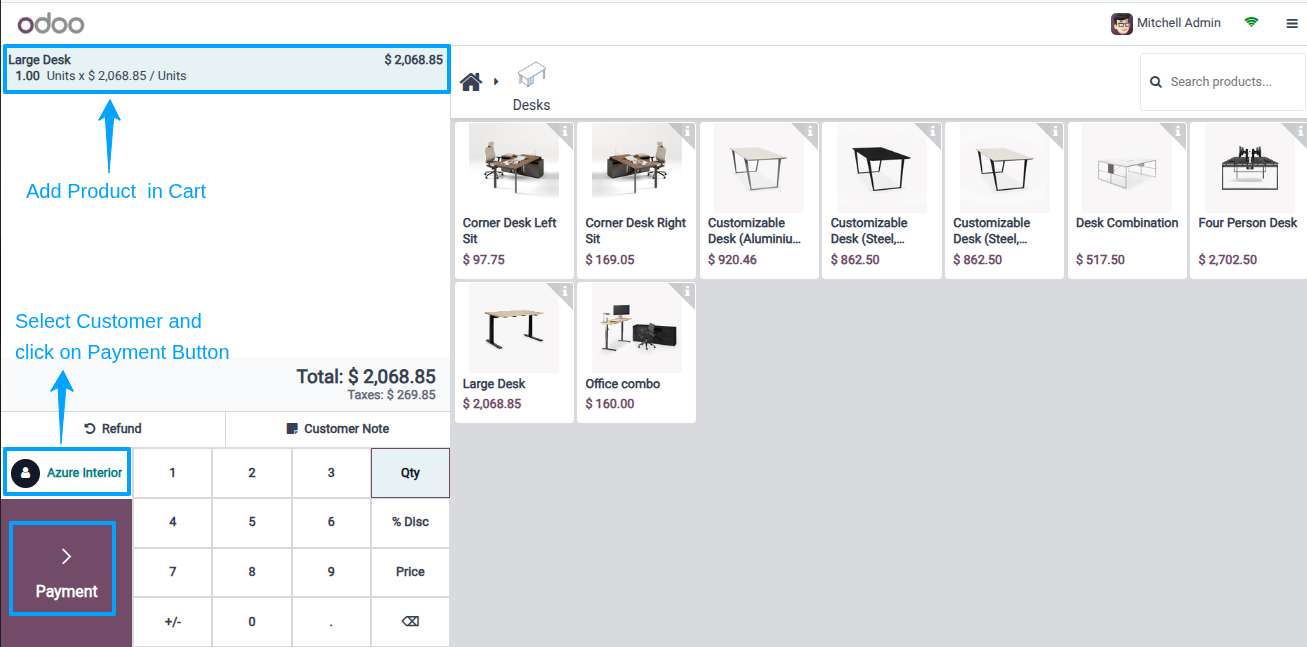Click the search magnifier icon
This screenshot has width=1307, height=647.
click(1156, 82)
